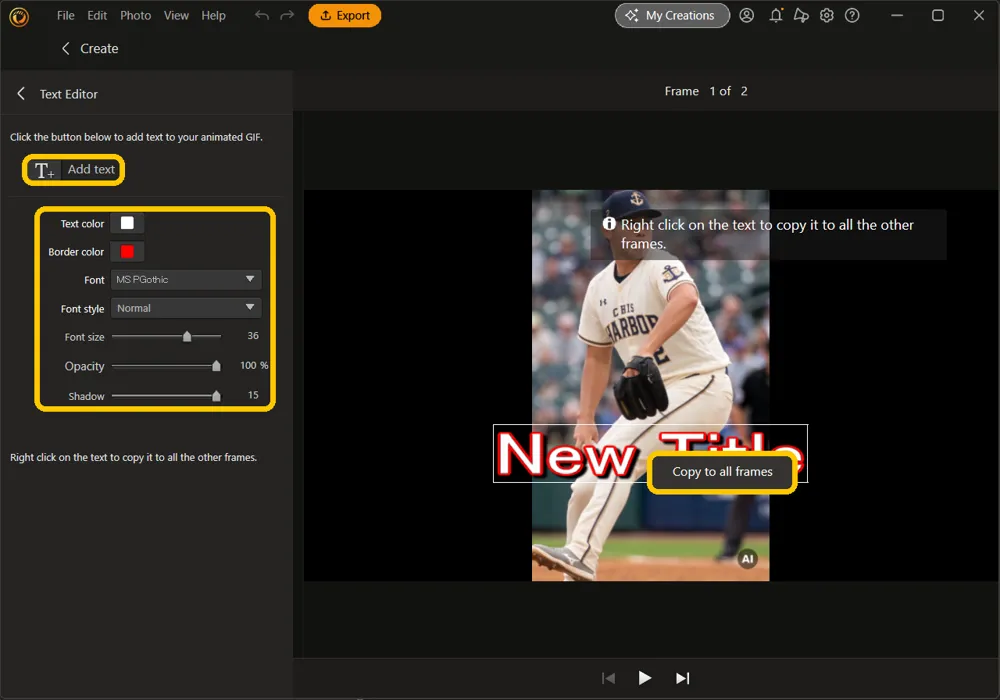Click the undo arrow icon

261,15
